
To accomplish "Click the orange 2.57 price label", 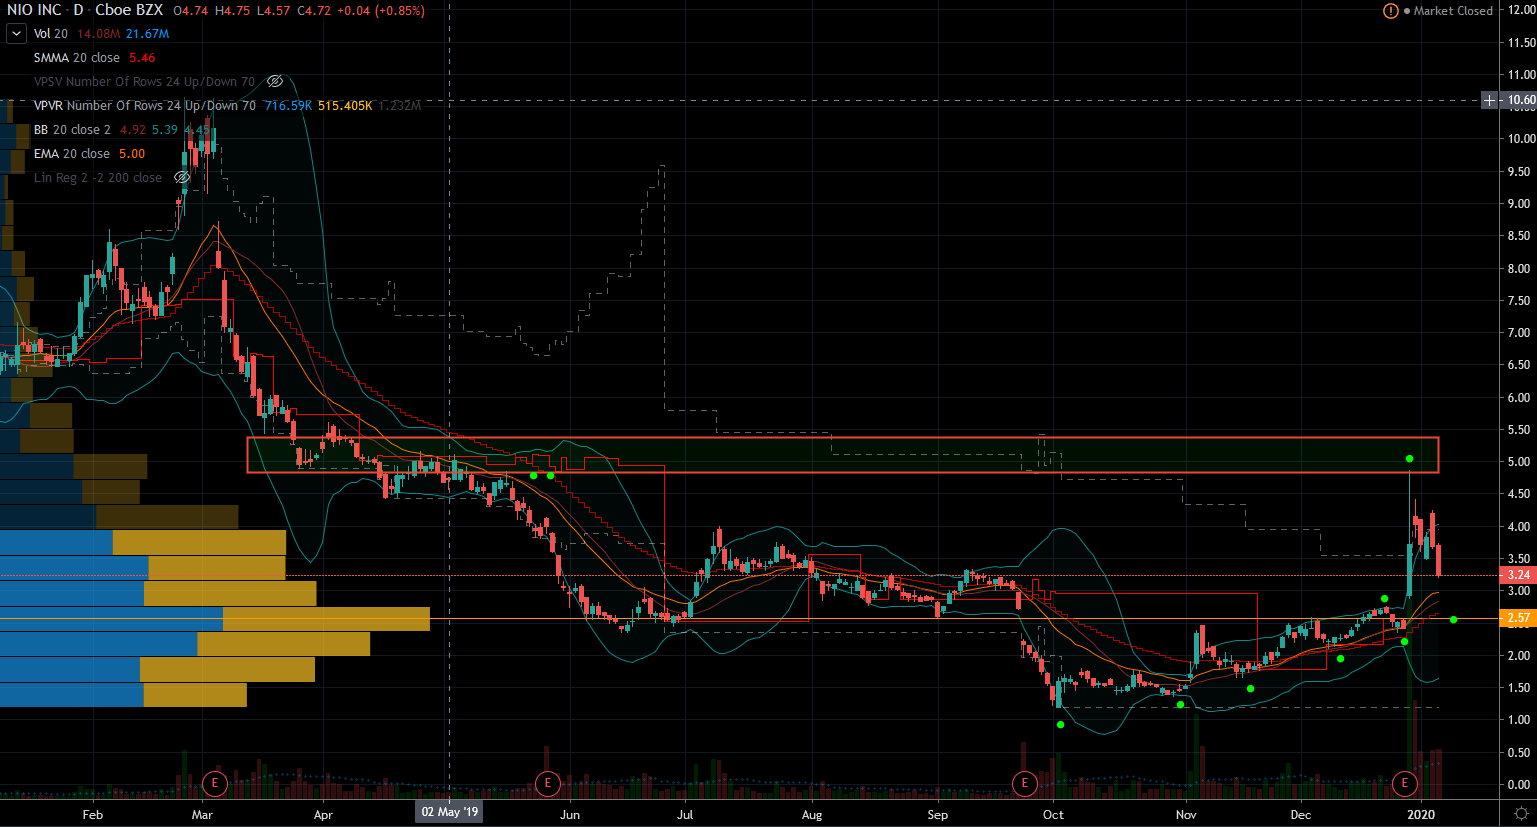I will 1518,618.
